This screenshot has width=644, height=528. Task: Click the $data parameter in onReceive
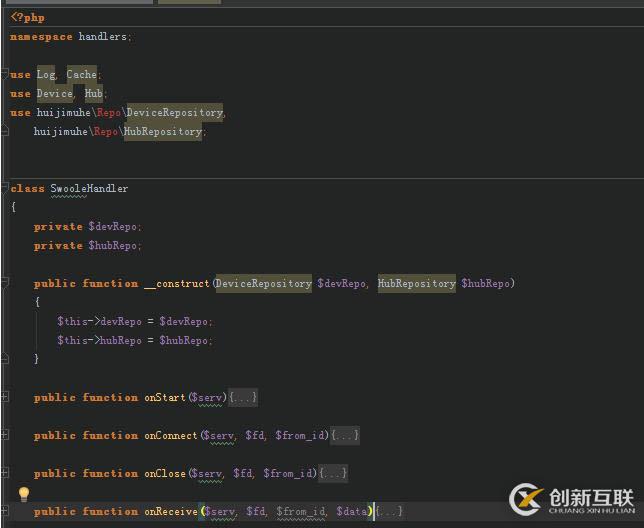(351, 512)
